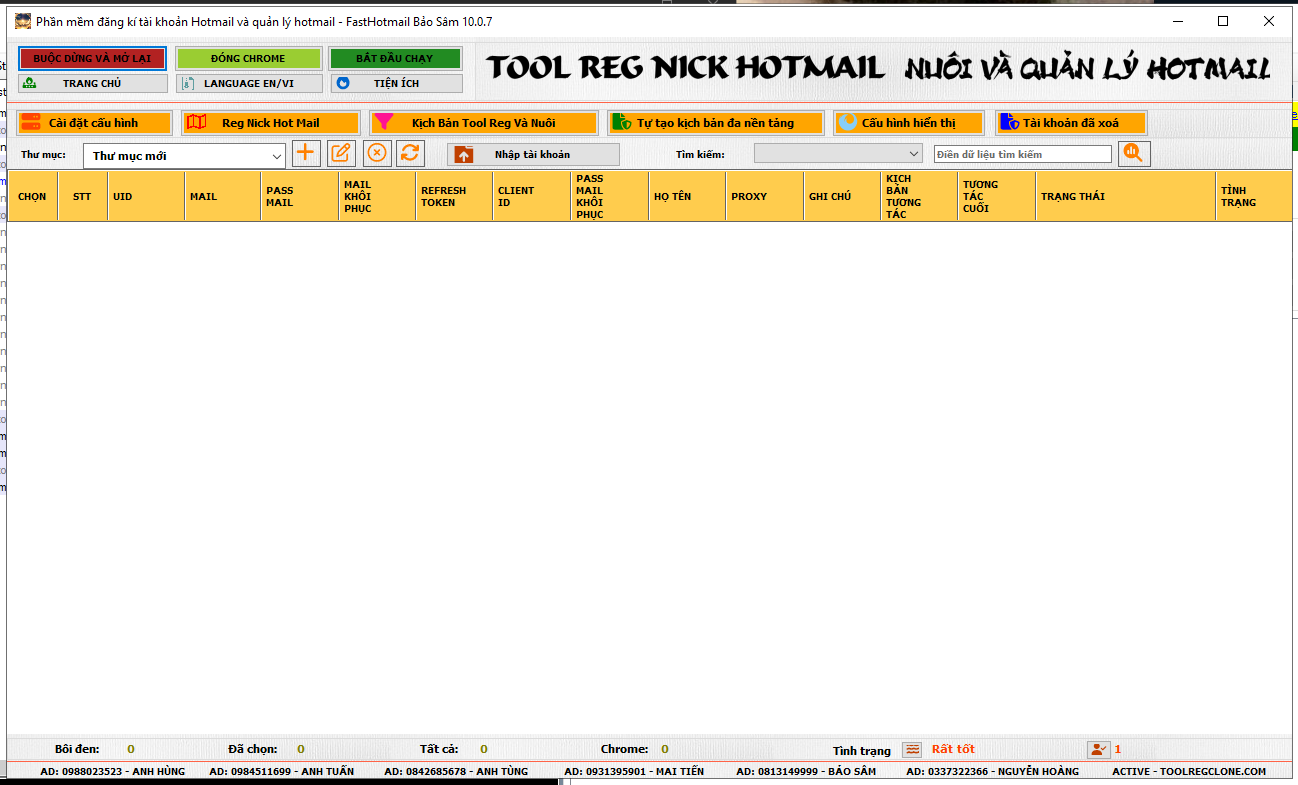This screenshot has height=785, width=1298.
Task: Click the edit folder pencil icon
Action: [x=341, y=153]
